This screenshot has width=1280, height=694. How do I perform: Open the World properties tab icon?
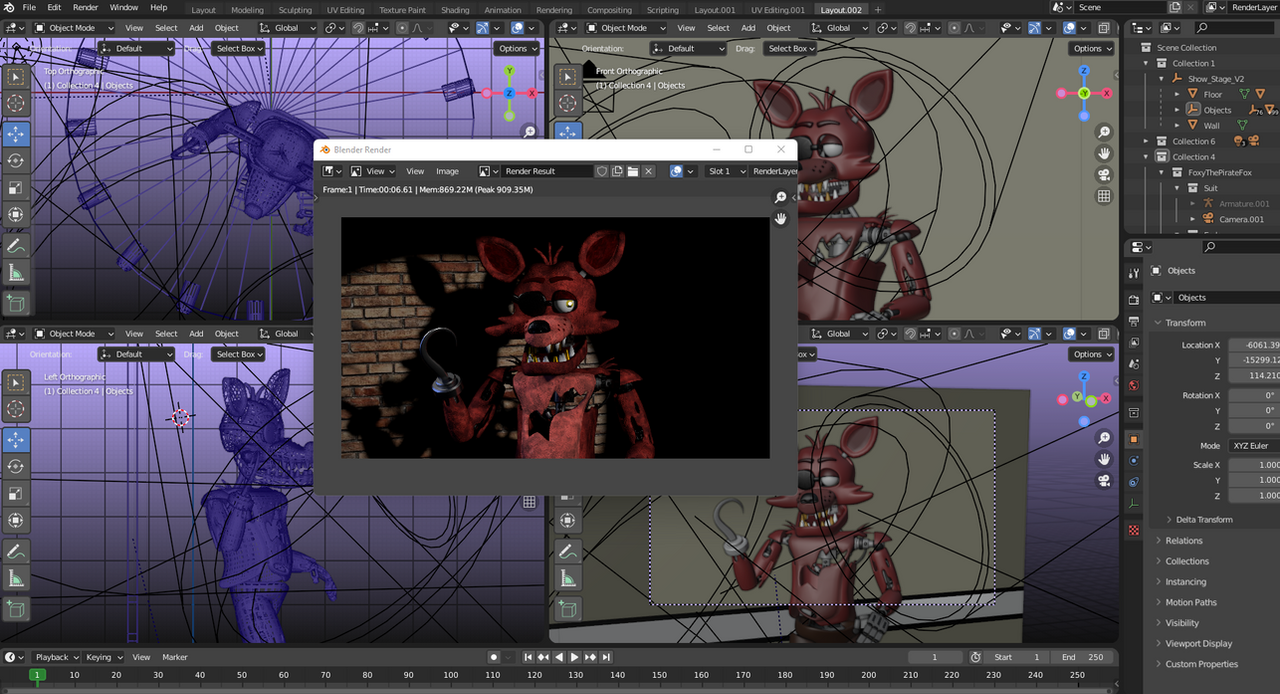[1133, 385]
